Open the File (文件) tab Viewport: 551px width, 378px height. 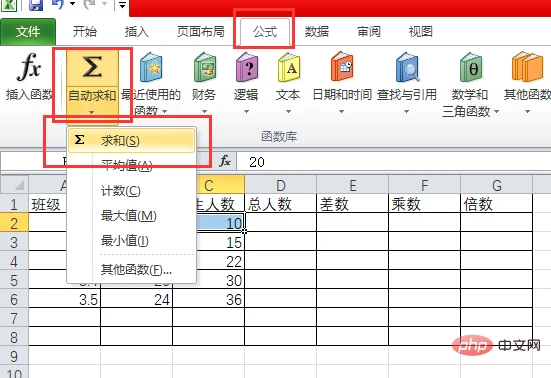tap(28, 32)
